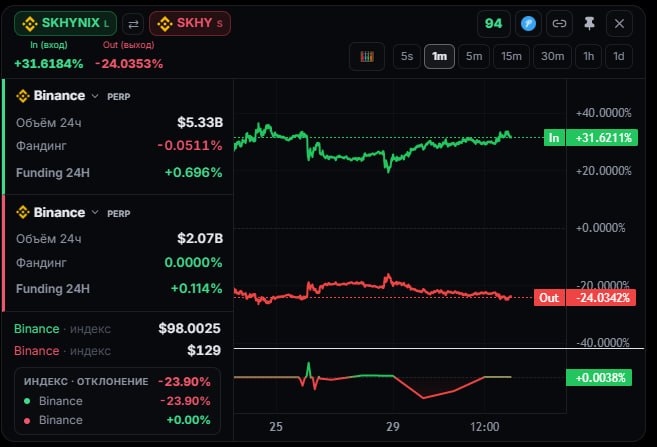Switch to 1h timeframe
This screenshot has width=657, height=447.
tap(589, 56)
